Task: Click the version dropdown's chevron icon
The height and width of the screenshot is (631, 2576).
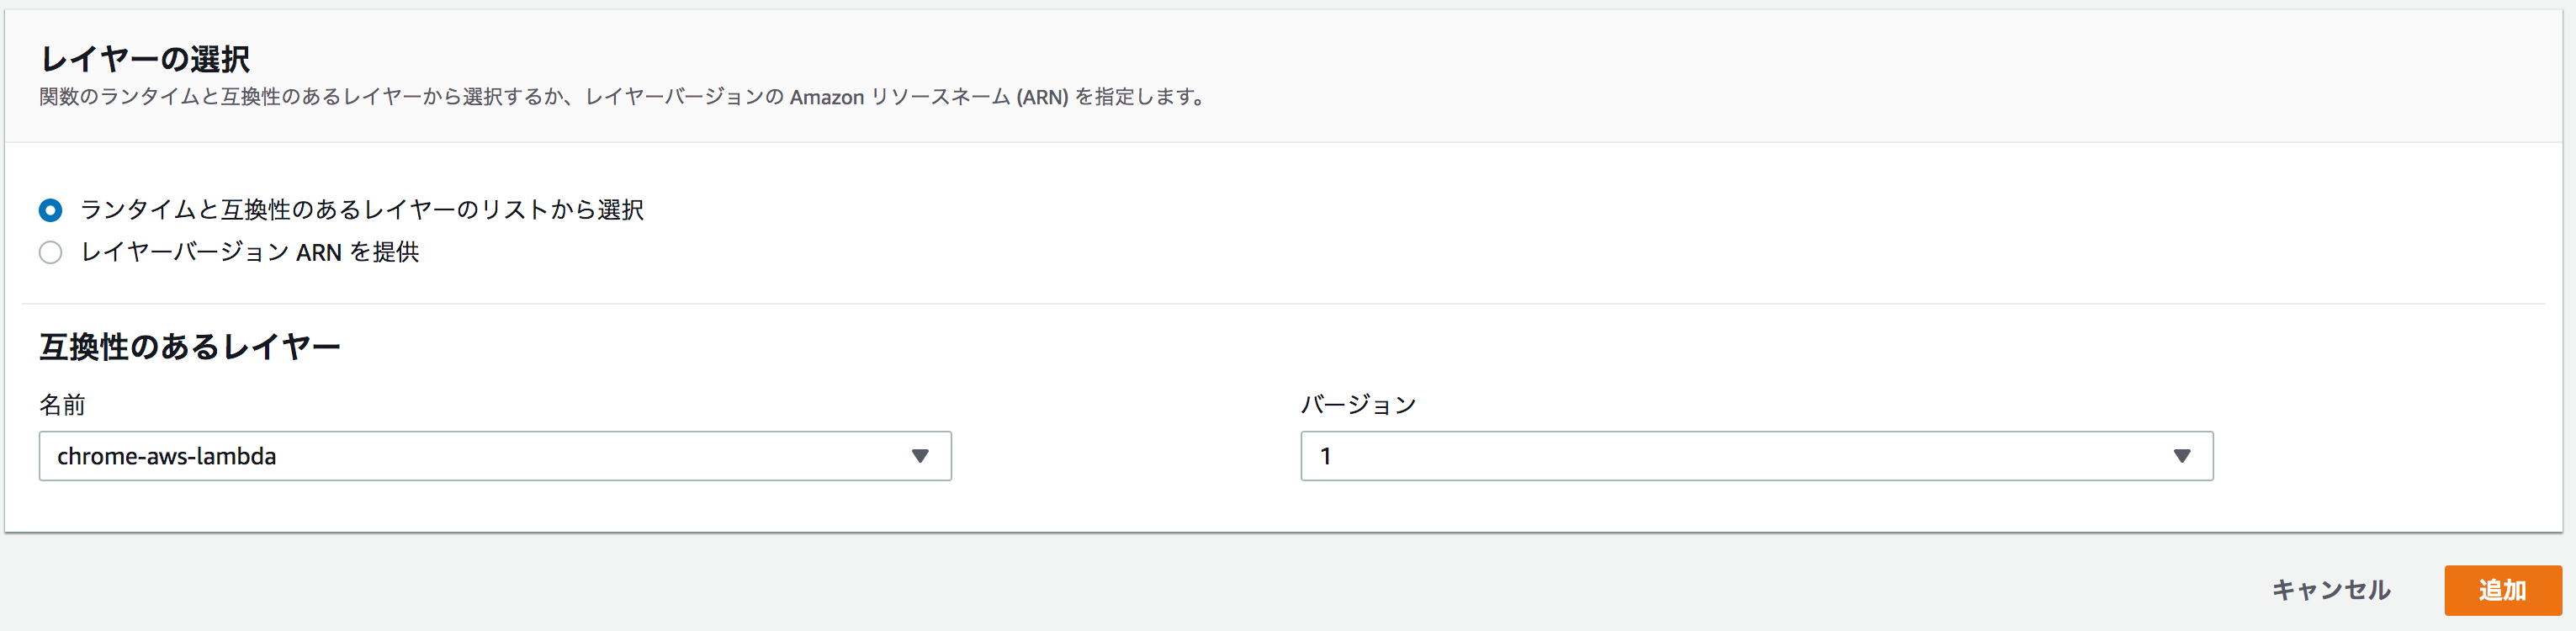Action: pos(2184,456)
